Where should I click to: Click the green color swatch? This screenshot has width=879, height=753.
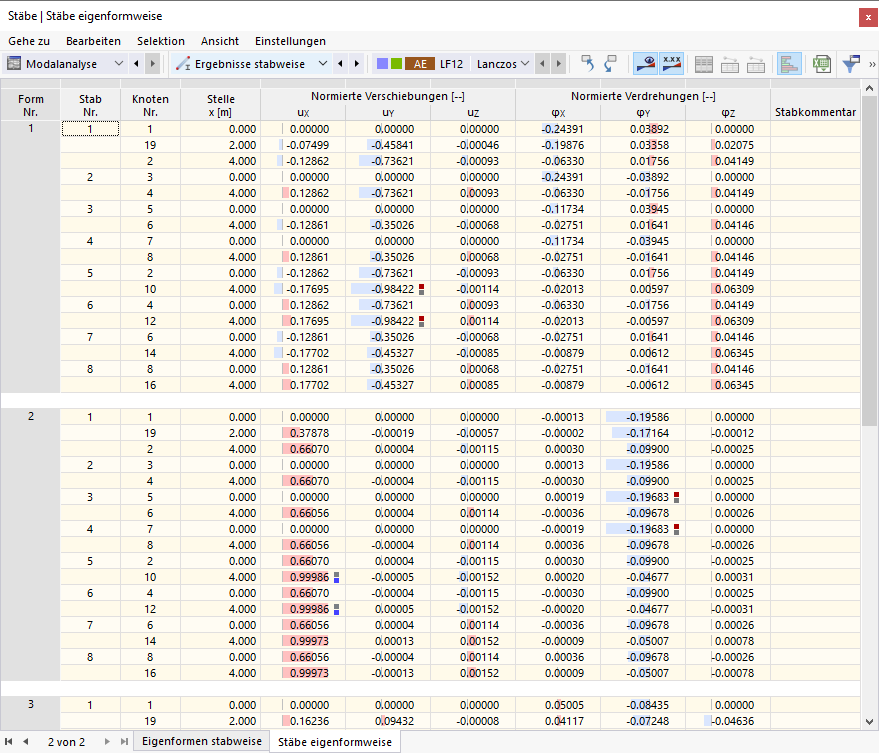coord(396,64)
